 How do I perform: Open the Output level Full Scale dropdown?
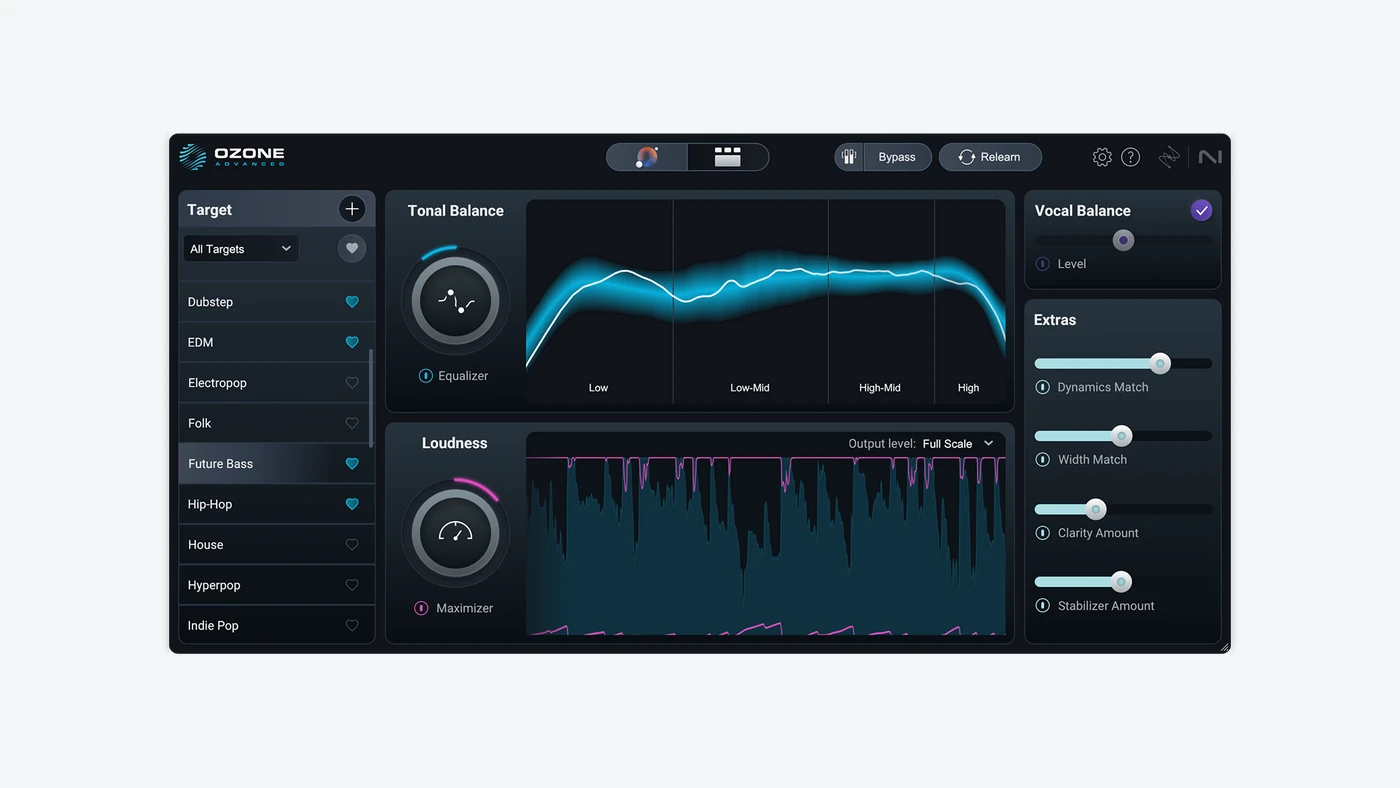(958, 444)
